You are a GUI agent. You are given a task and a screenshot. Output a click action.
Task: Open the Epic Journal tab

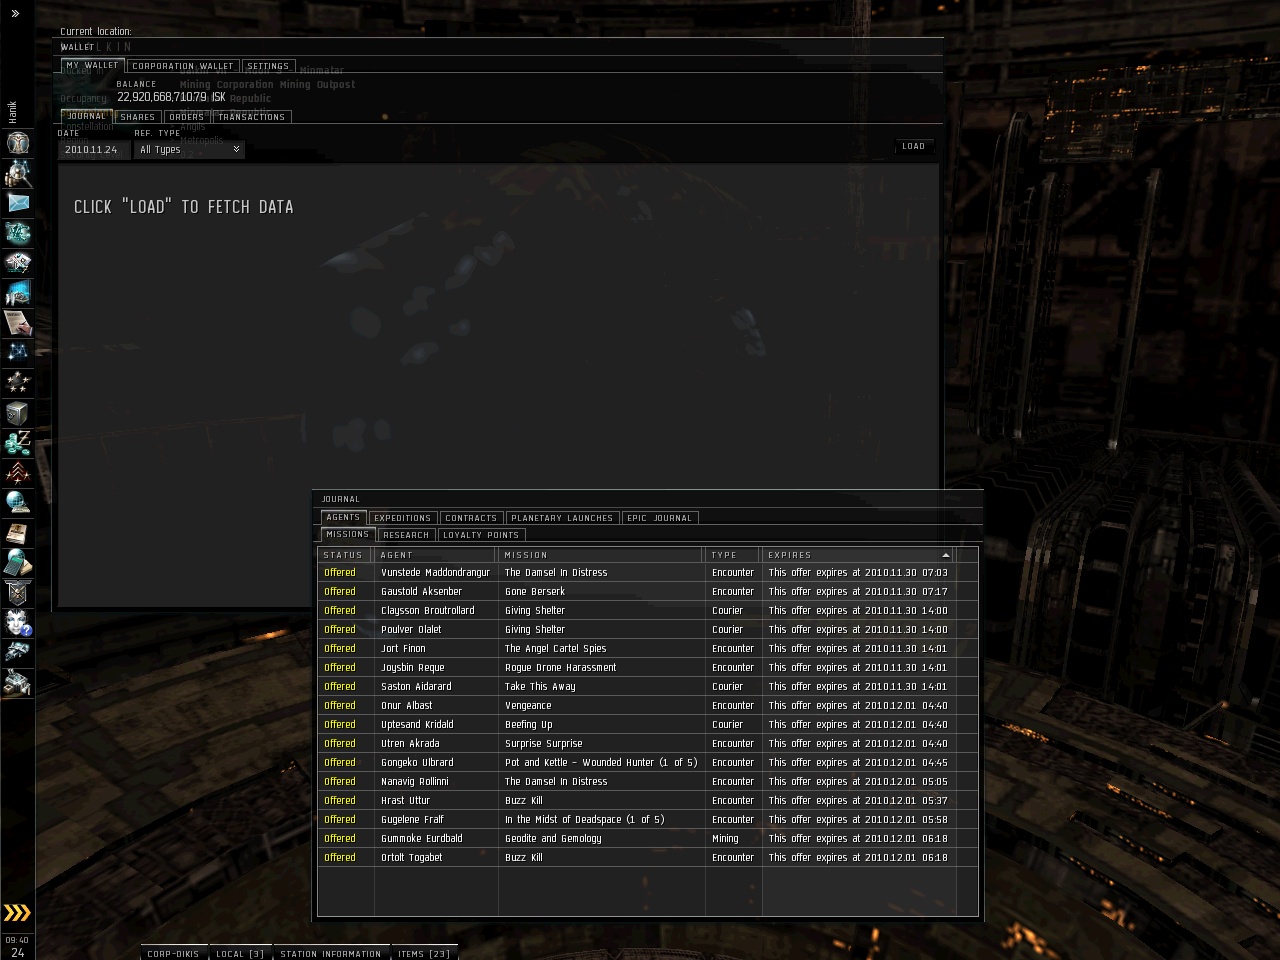(x=660, y=518)
